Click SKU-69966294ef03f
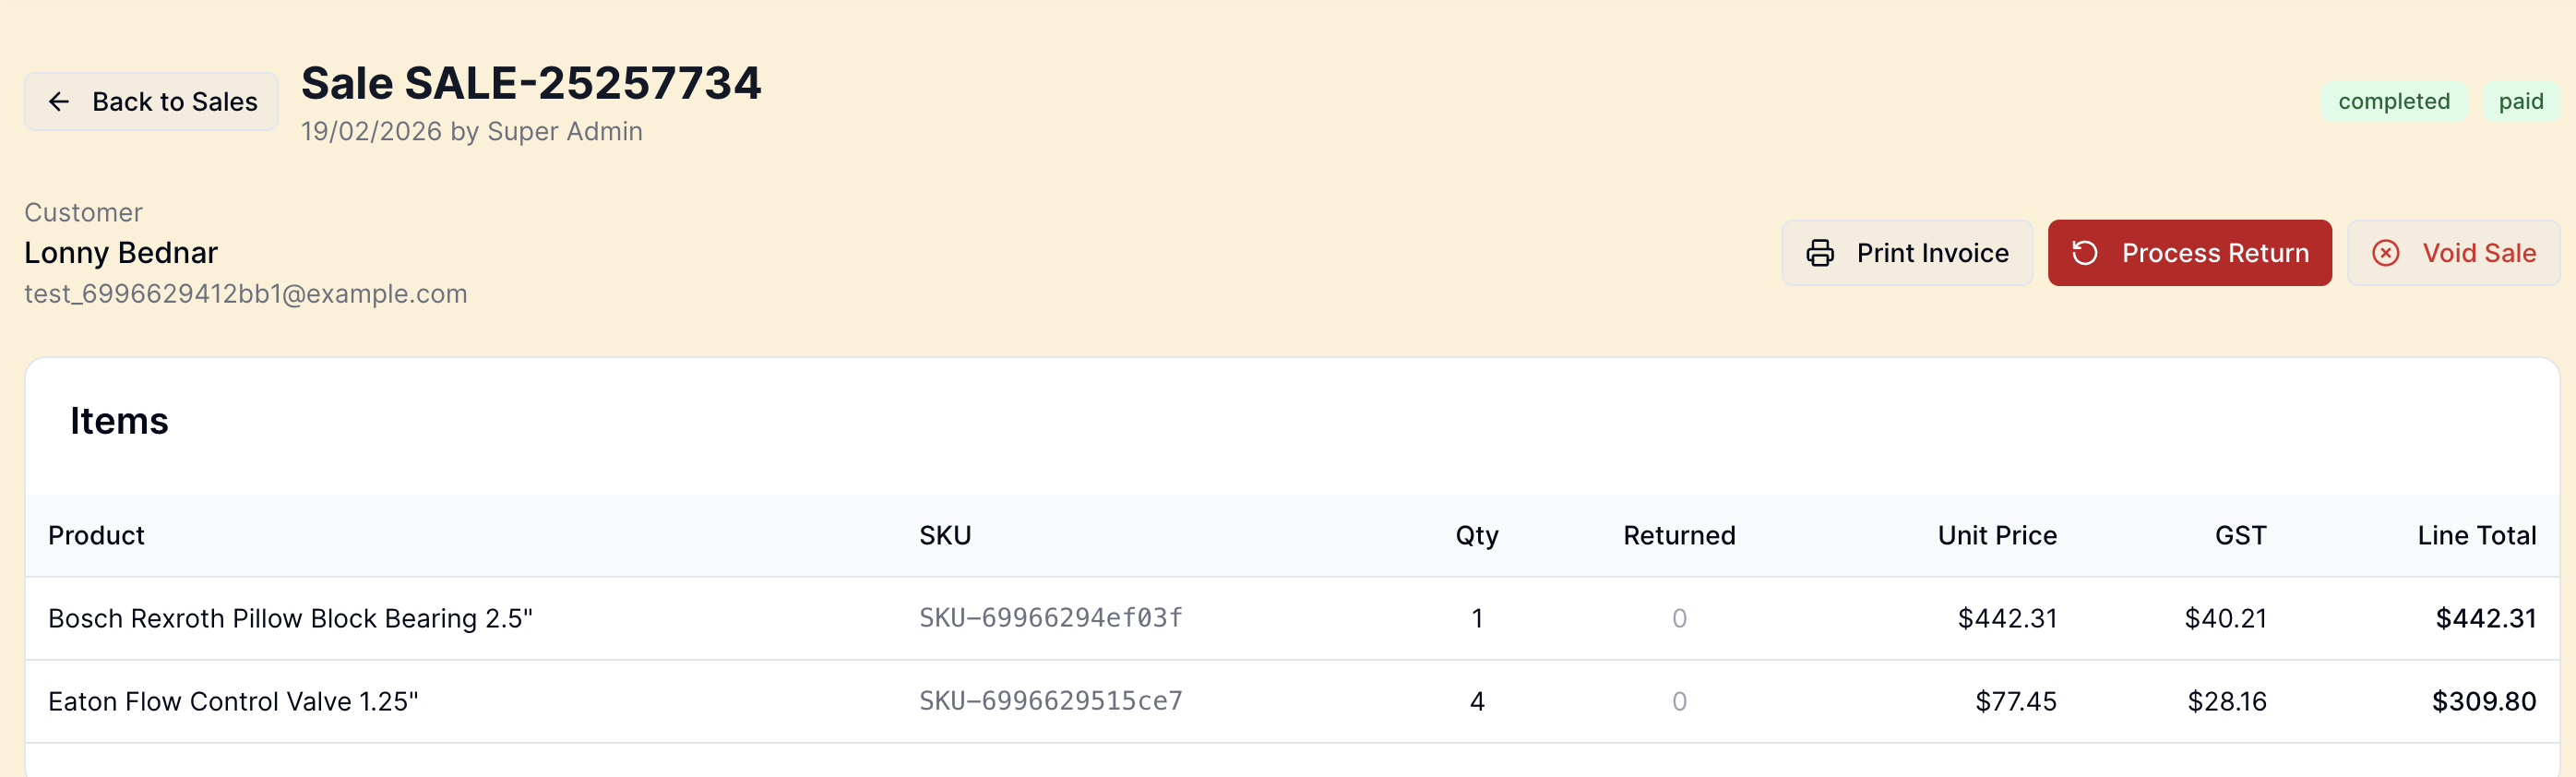 (1050, 618)
